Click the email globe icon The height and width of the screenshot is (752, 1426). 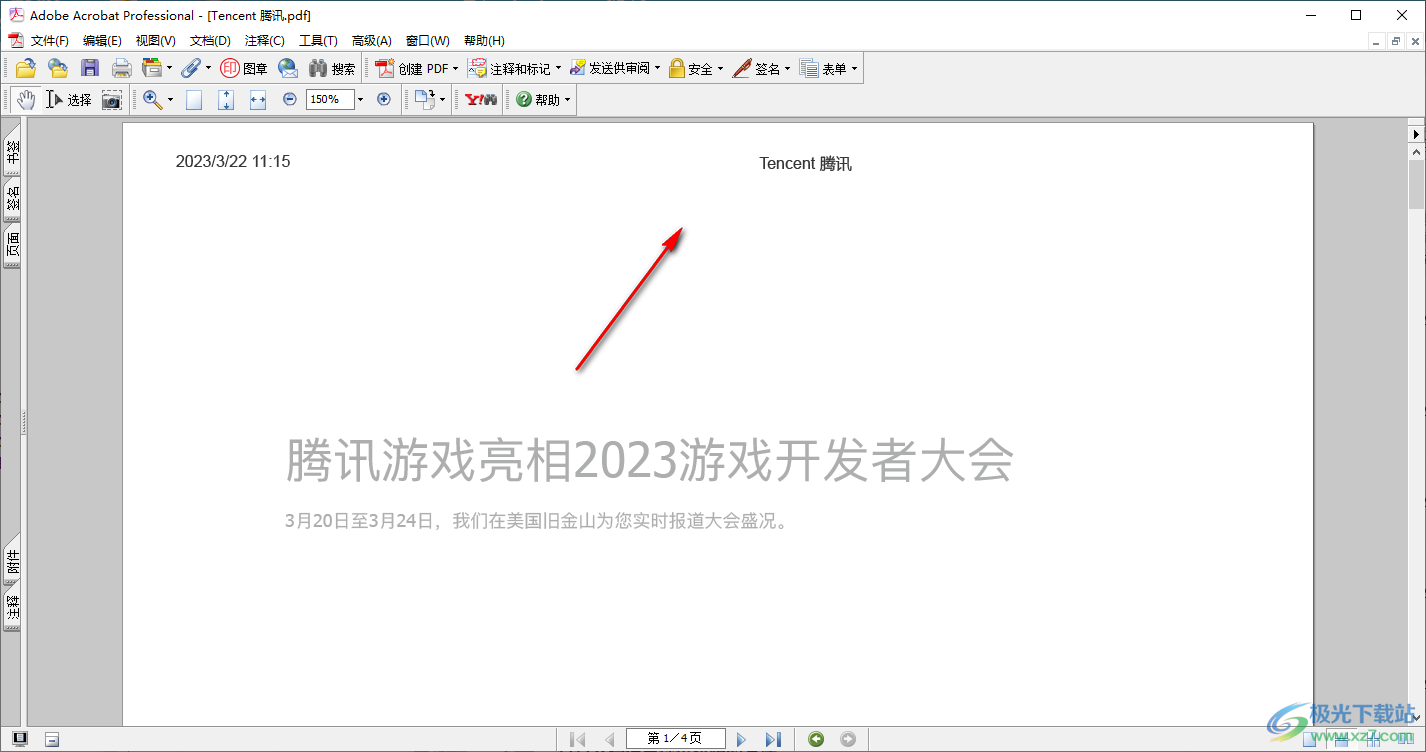288,68
